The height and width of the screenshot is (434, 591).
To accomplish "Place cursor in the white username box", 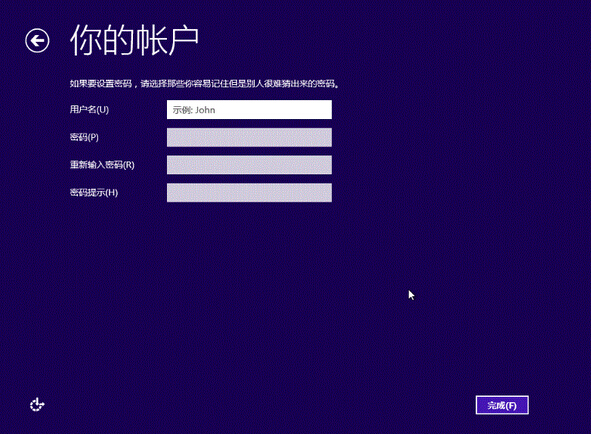I will click(x=249, y=110).
